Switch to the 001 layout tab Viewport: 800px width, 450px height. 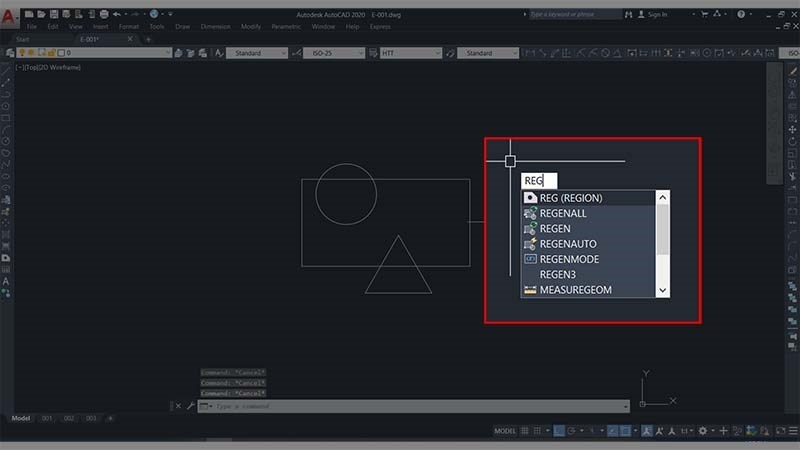pos(47,418)
